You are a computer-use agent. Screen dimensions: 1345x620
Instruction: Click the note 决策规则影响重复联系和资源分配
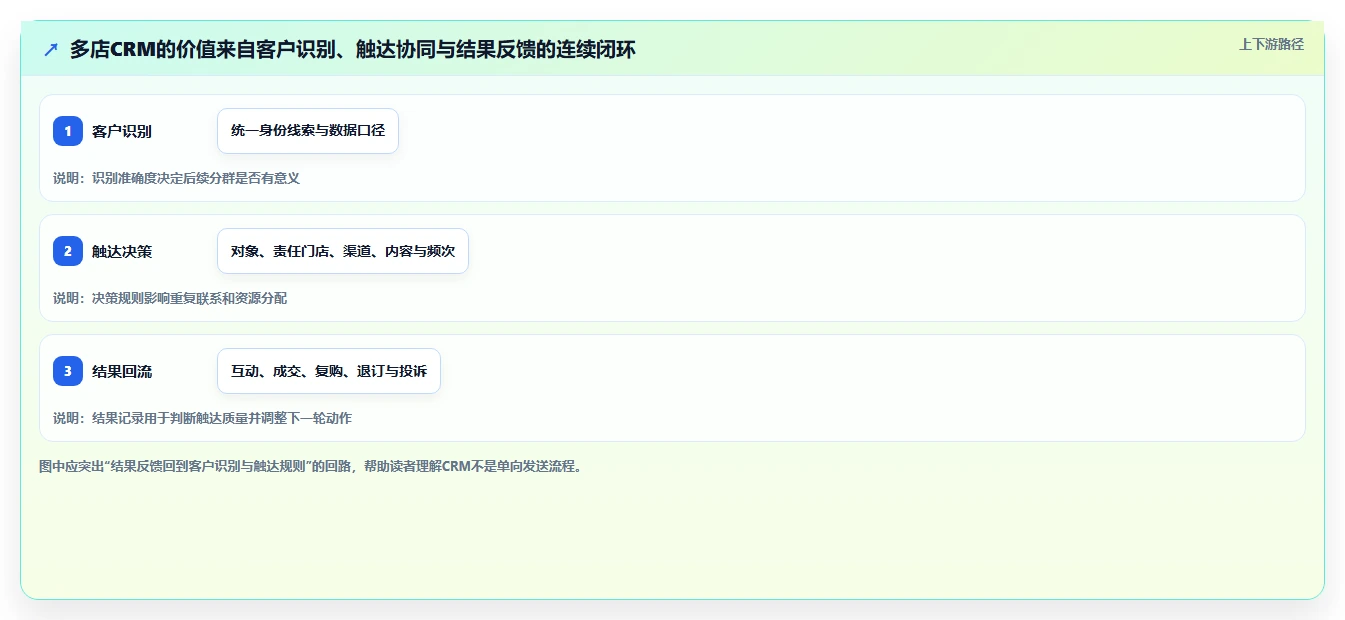[170, 298]
